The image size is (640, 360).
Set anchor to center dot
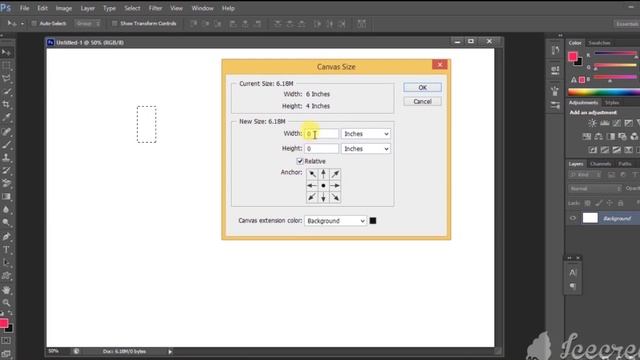point(323,186)
